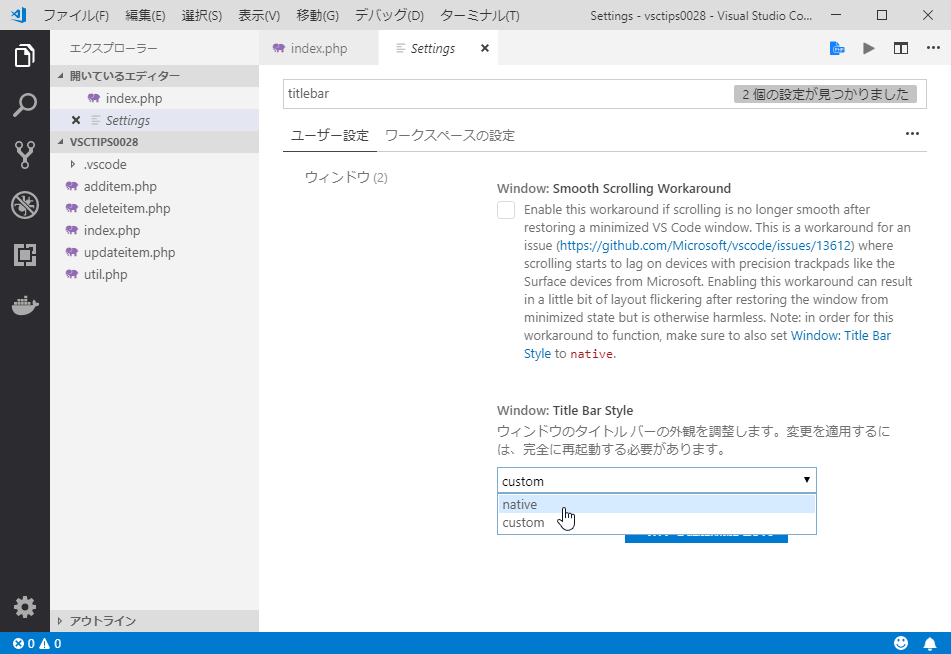Screen dimensions: 951x654
Task: Open the Settings gear in the activity bar
Action: coord(24,606)
